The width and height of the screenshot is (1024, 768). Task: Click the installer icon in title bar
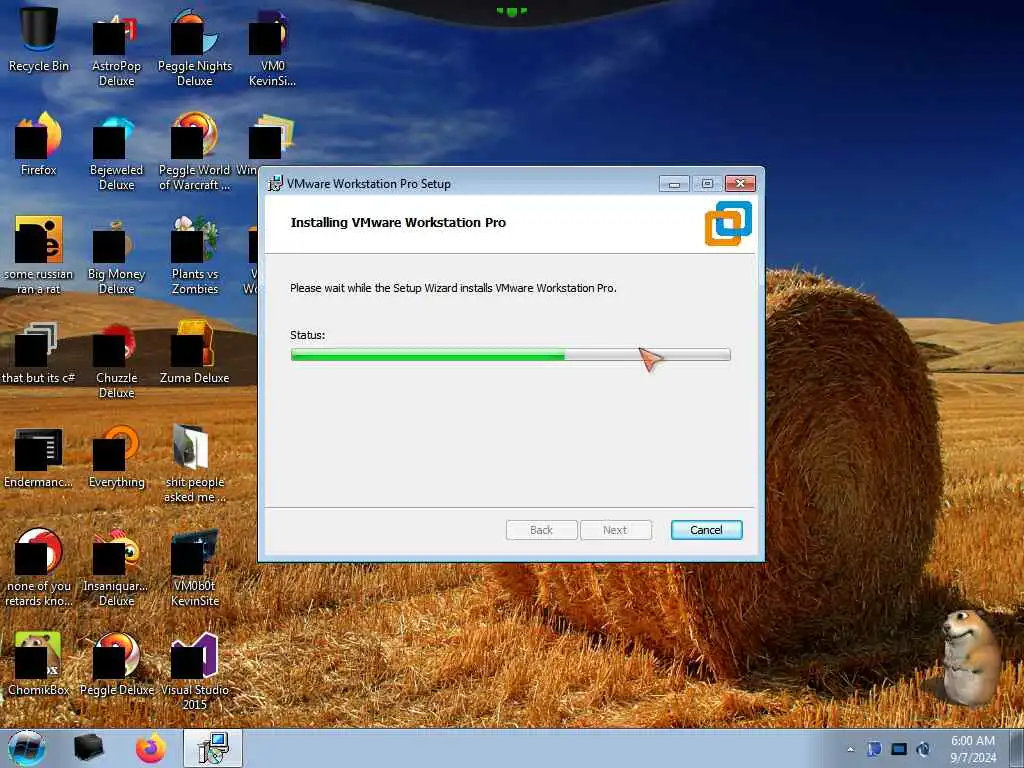[x=276, y=184]
